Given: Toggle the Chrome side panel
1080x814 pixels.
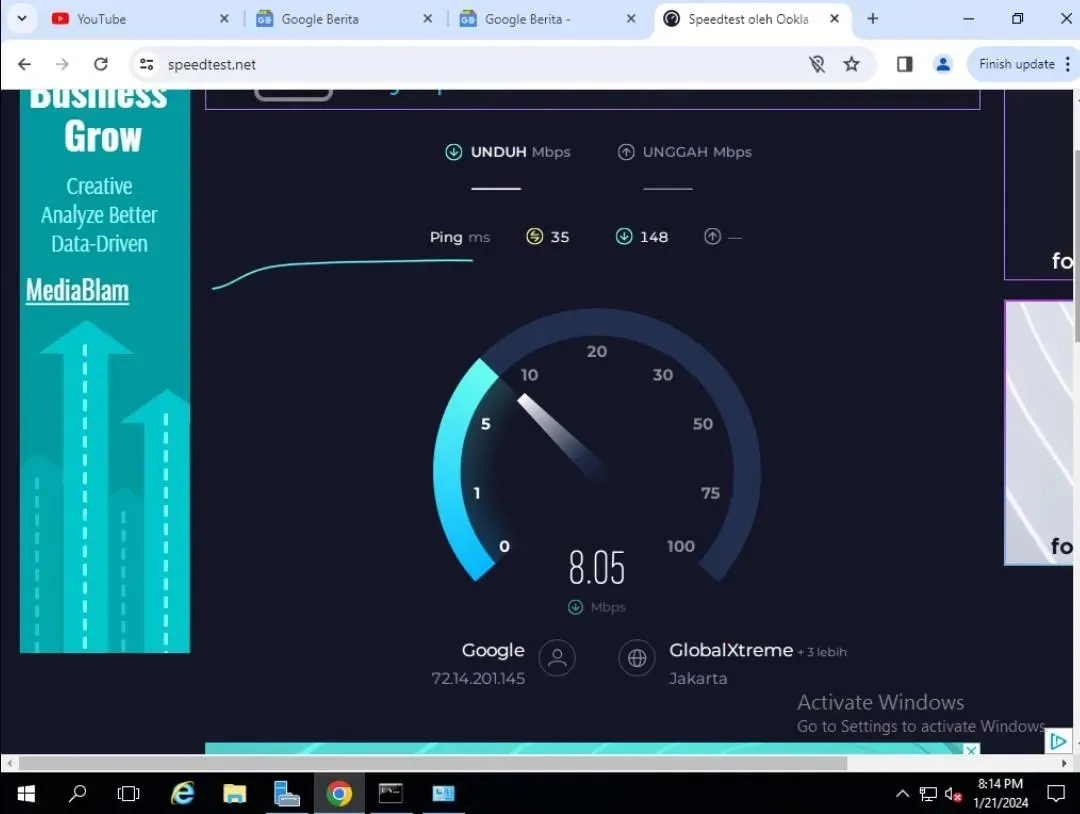Looking at the screenshot, I should tap(905, 64).
